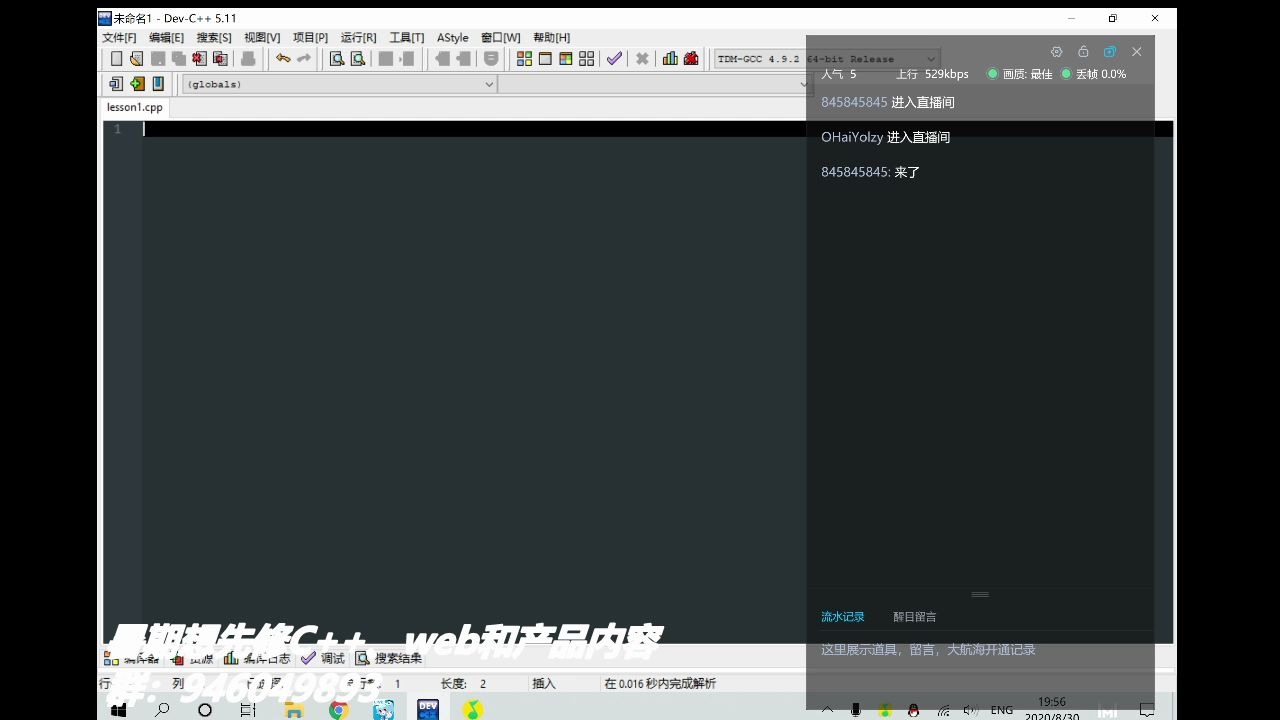
Task: Click the lock icon in livestream overlay
Action: pos(1083,52)
